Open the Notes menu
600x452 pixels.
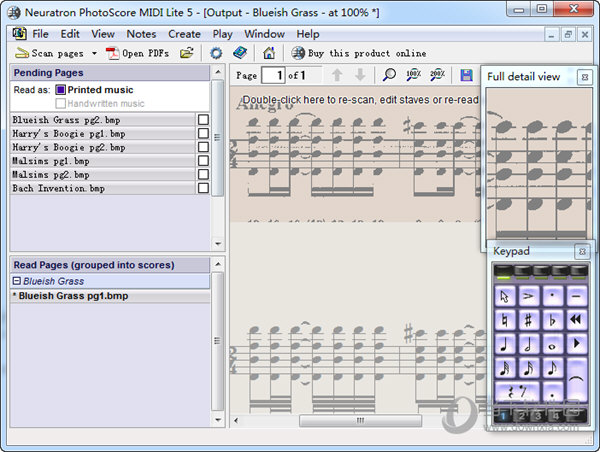point(141,34)
